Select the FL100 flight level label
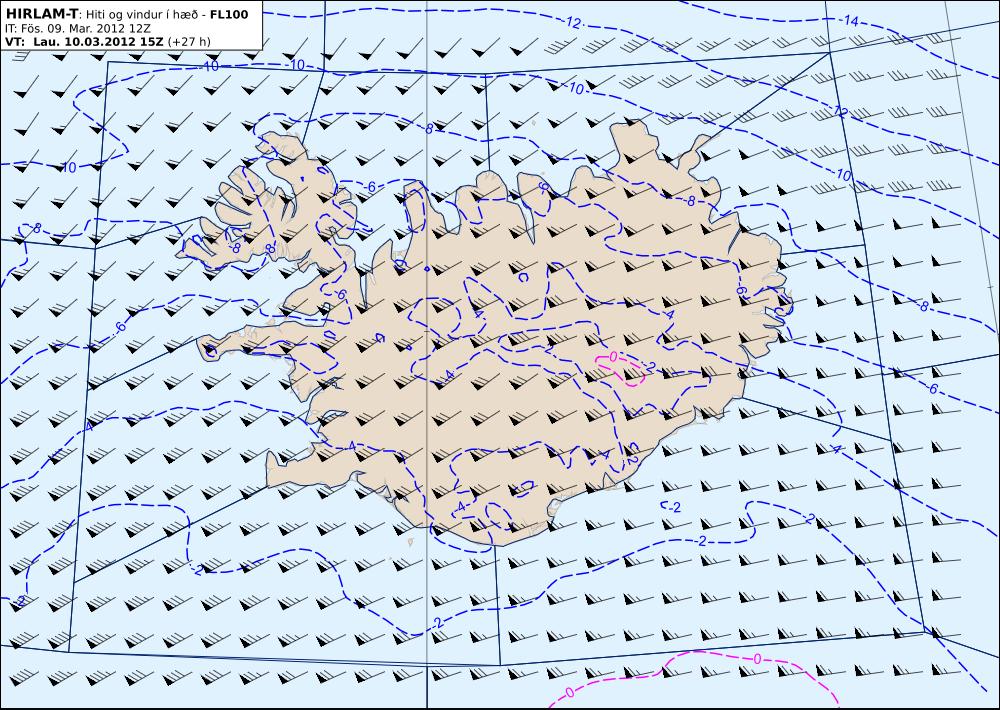1000x710 pixels. coord(228,14)
